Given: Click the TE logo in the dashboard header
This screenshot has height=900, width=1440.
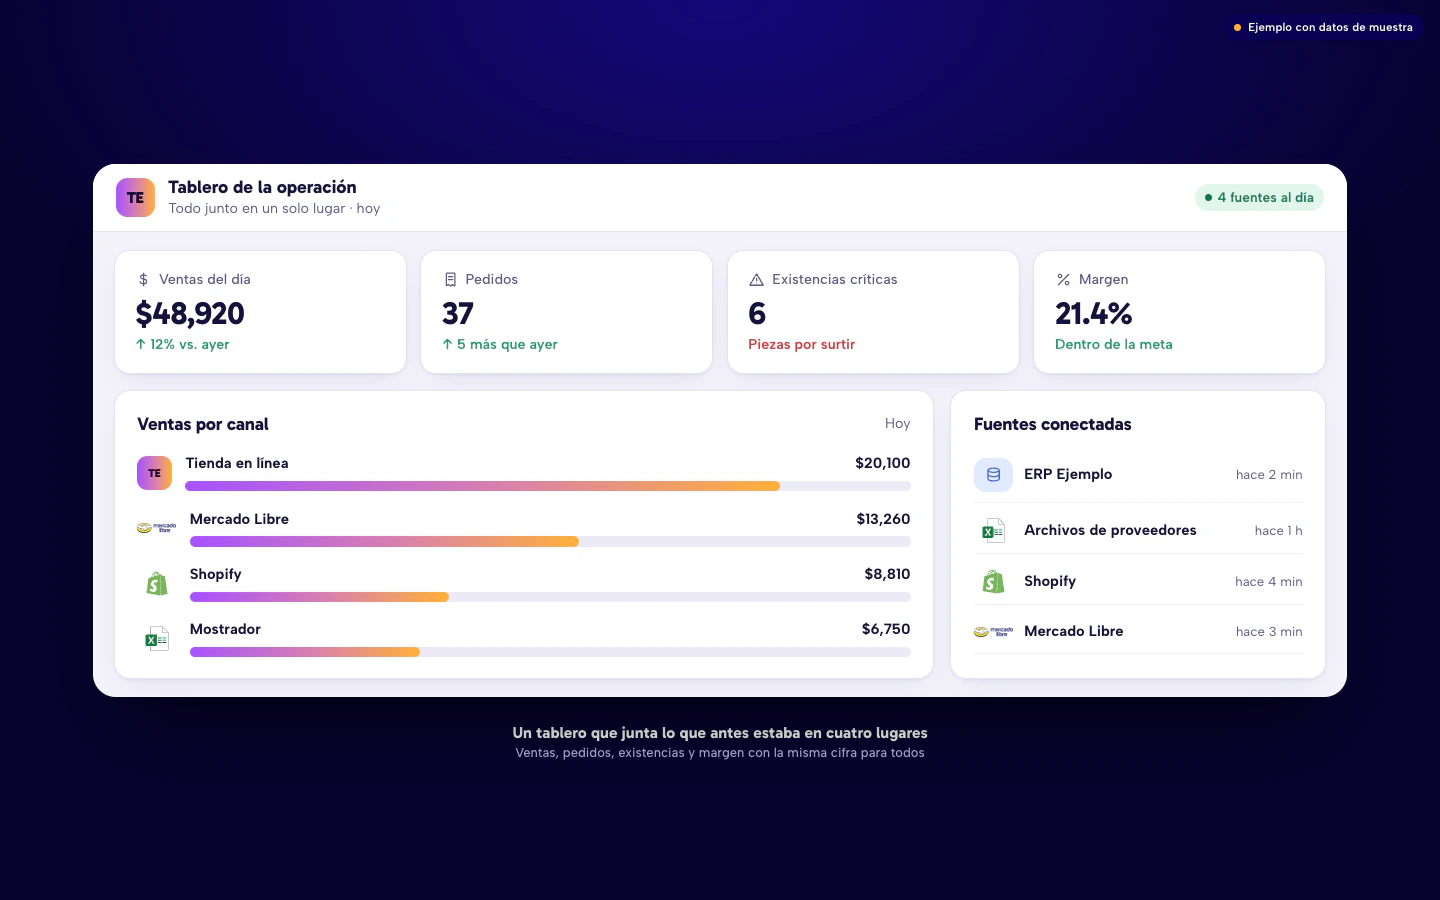Looking at the screenshot, I should (135, 198).
